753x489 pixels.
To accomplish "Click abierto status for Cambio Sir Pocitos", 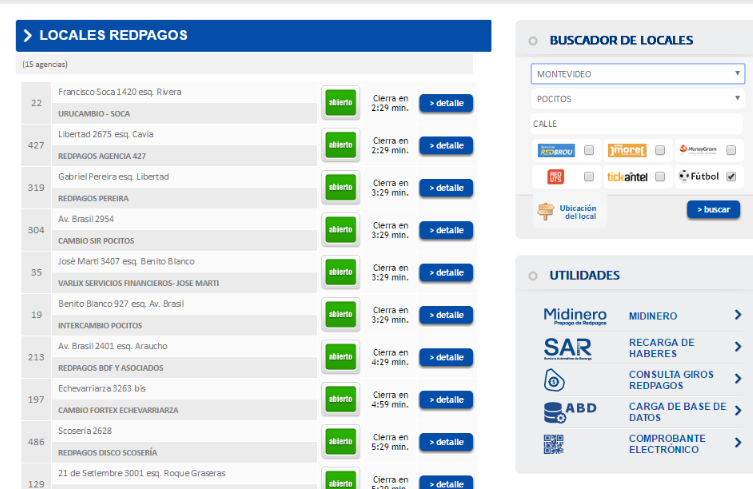I will [x=340, y=230].
